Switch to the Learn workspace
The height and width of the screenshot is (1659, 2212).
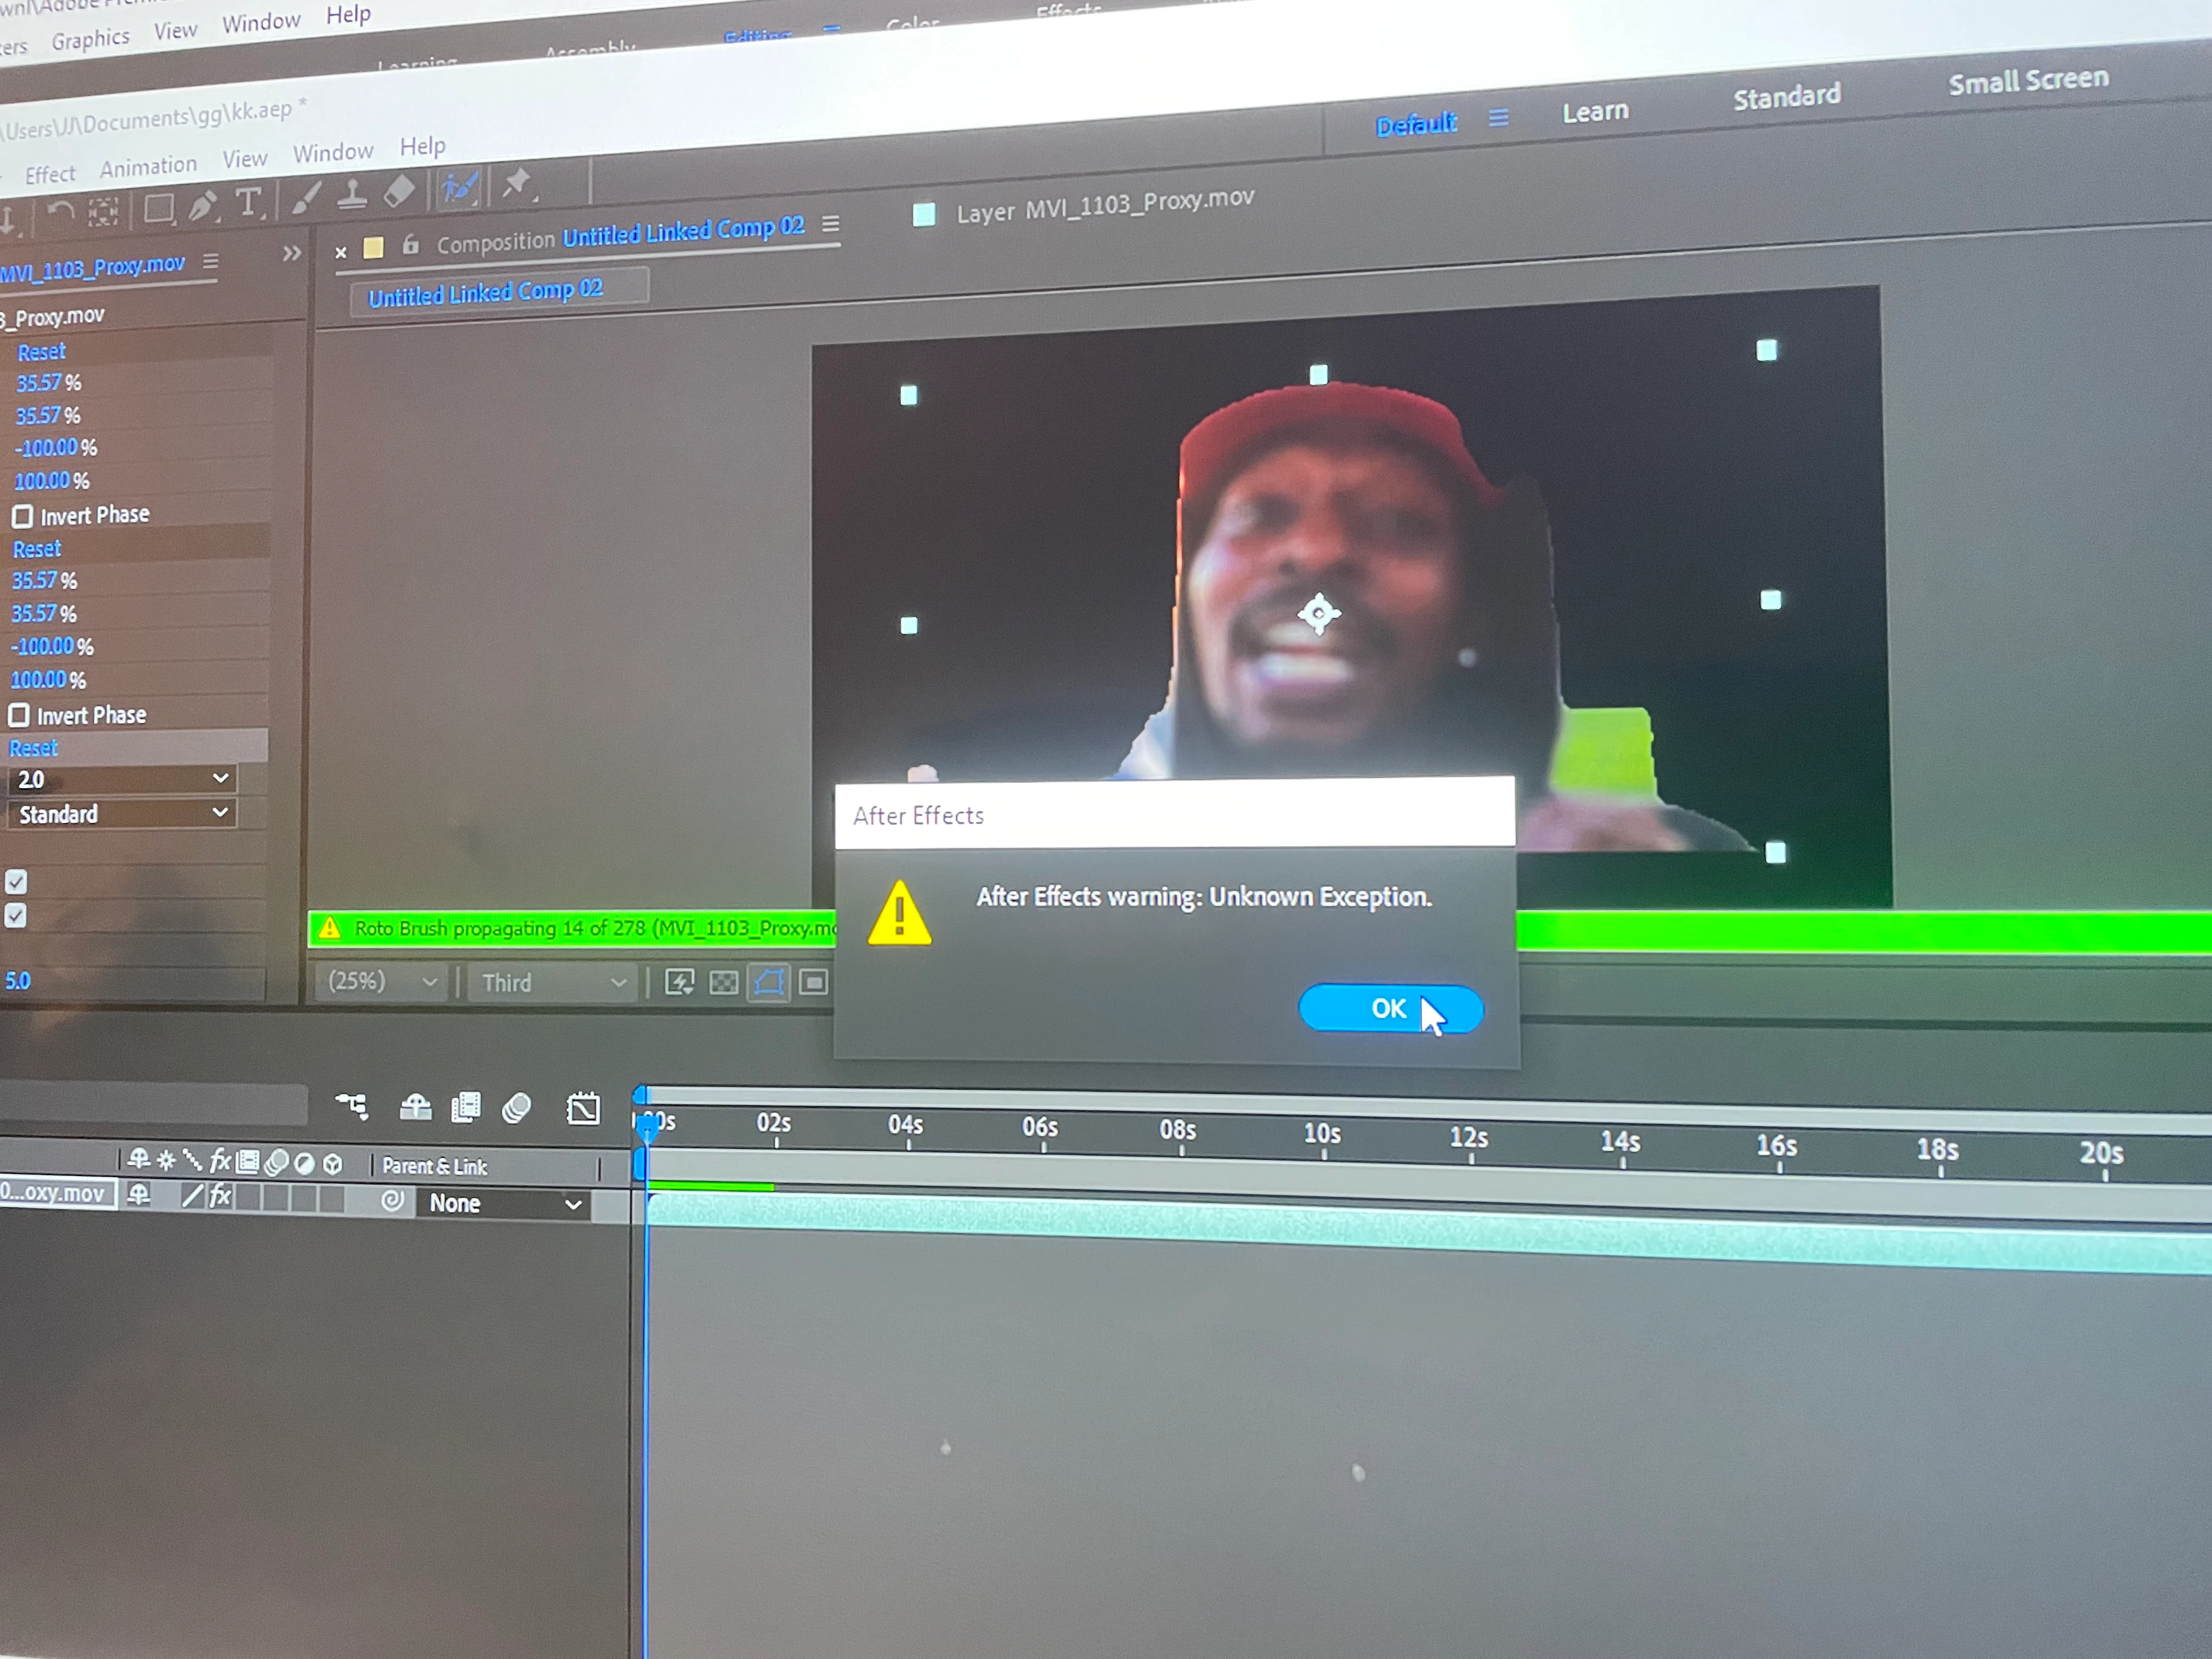(x=1595, y=112)
